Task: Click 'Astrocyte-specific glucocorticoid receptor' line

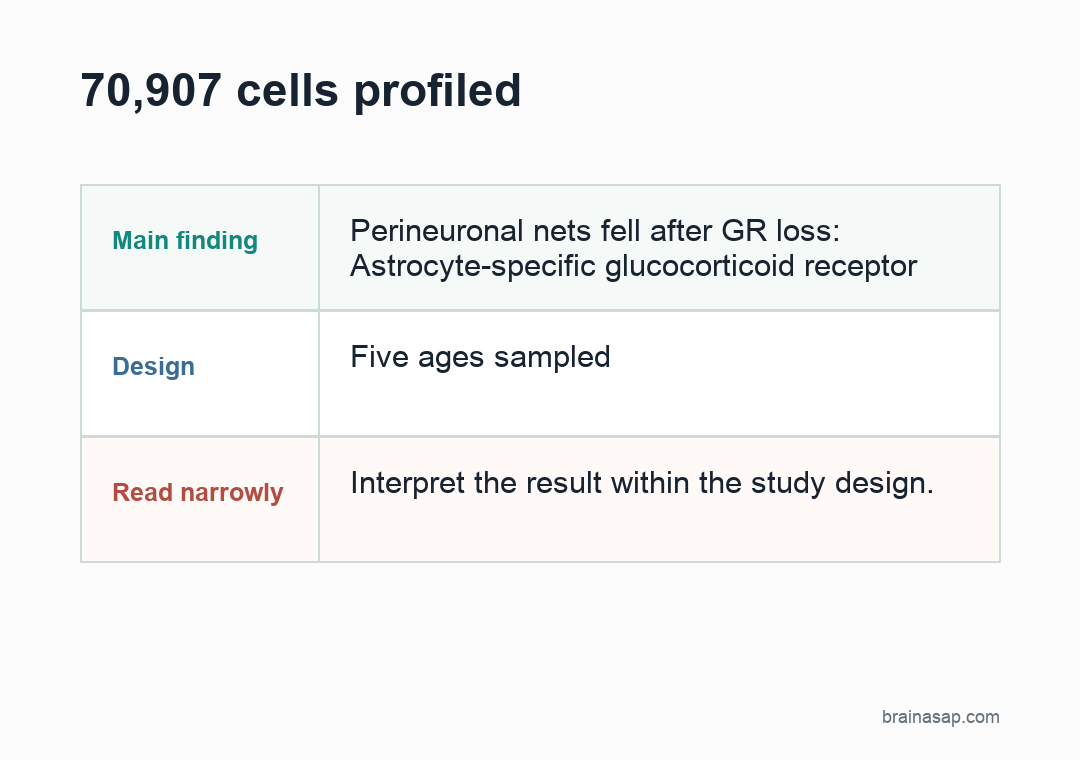Action: 634,266
